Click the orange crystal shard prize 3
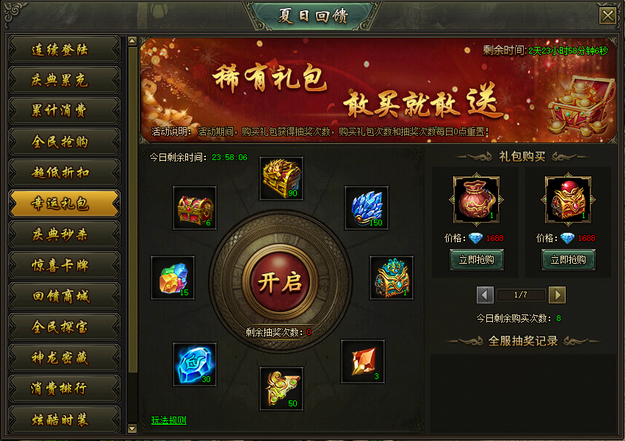 coord(363,362)
